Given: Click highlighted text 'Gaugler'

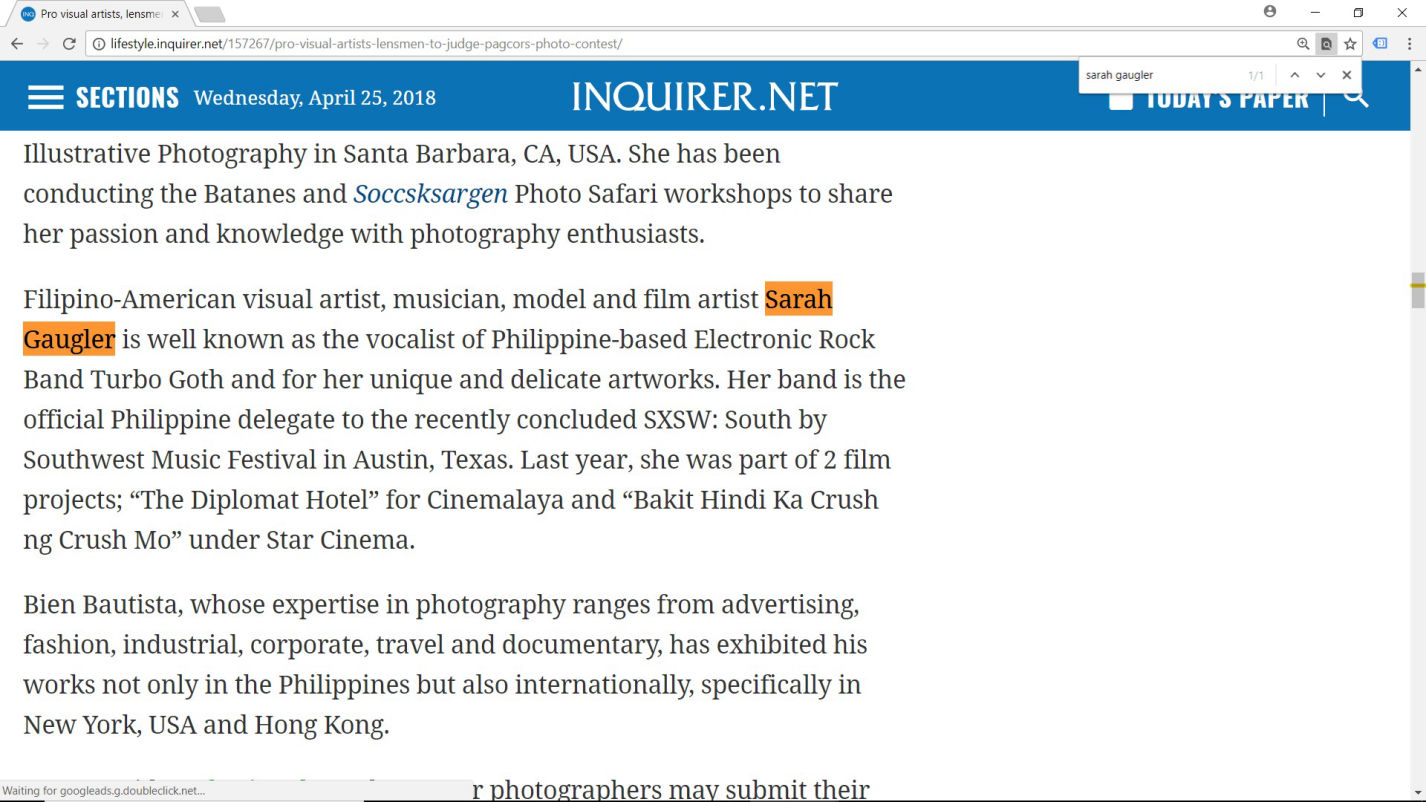Looking at the screenshot, I should pyautogui.click(x=69, y=339).
